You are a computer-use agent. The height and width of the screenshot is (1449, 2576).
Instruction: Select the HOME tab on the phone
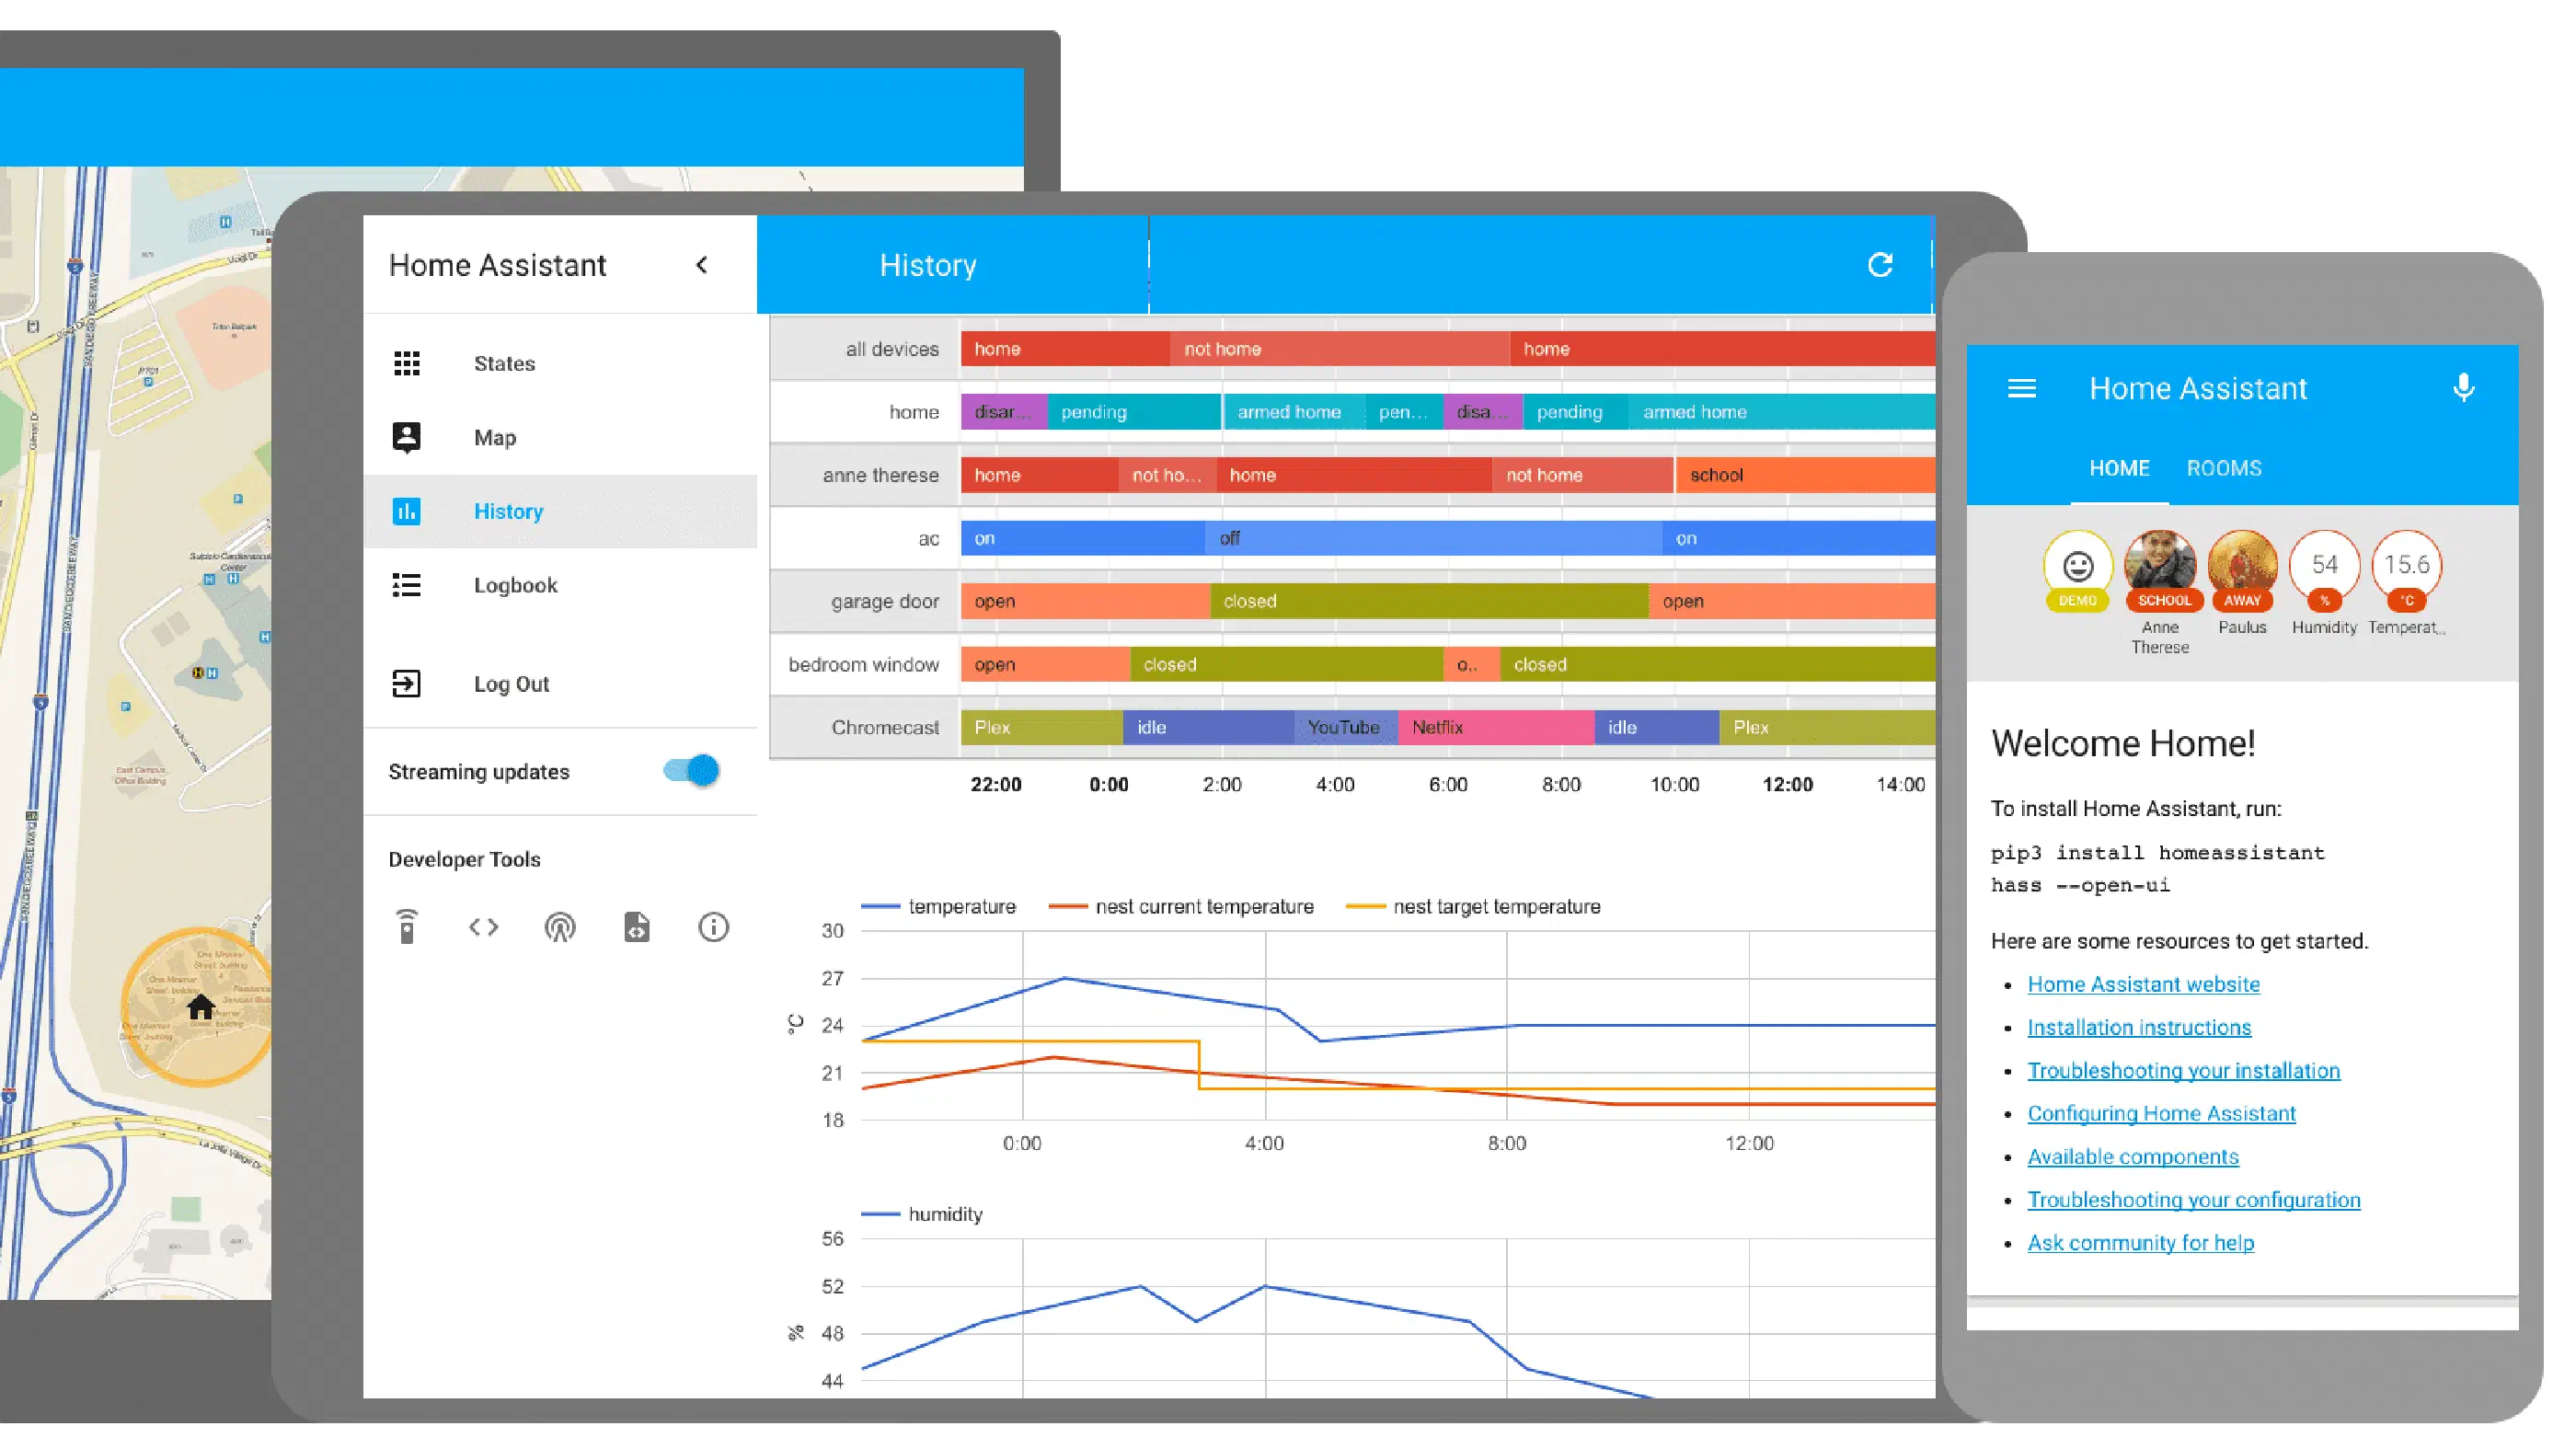click(2119, 468)
